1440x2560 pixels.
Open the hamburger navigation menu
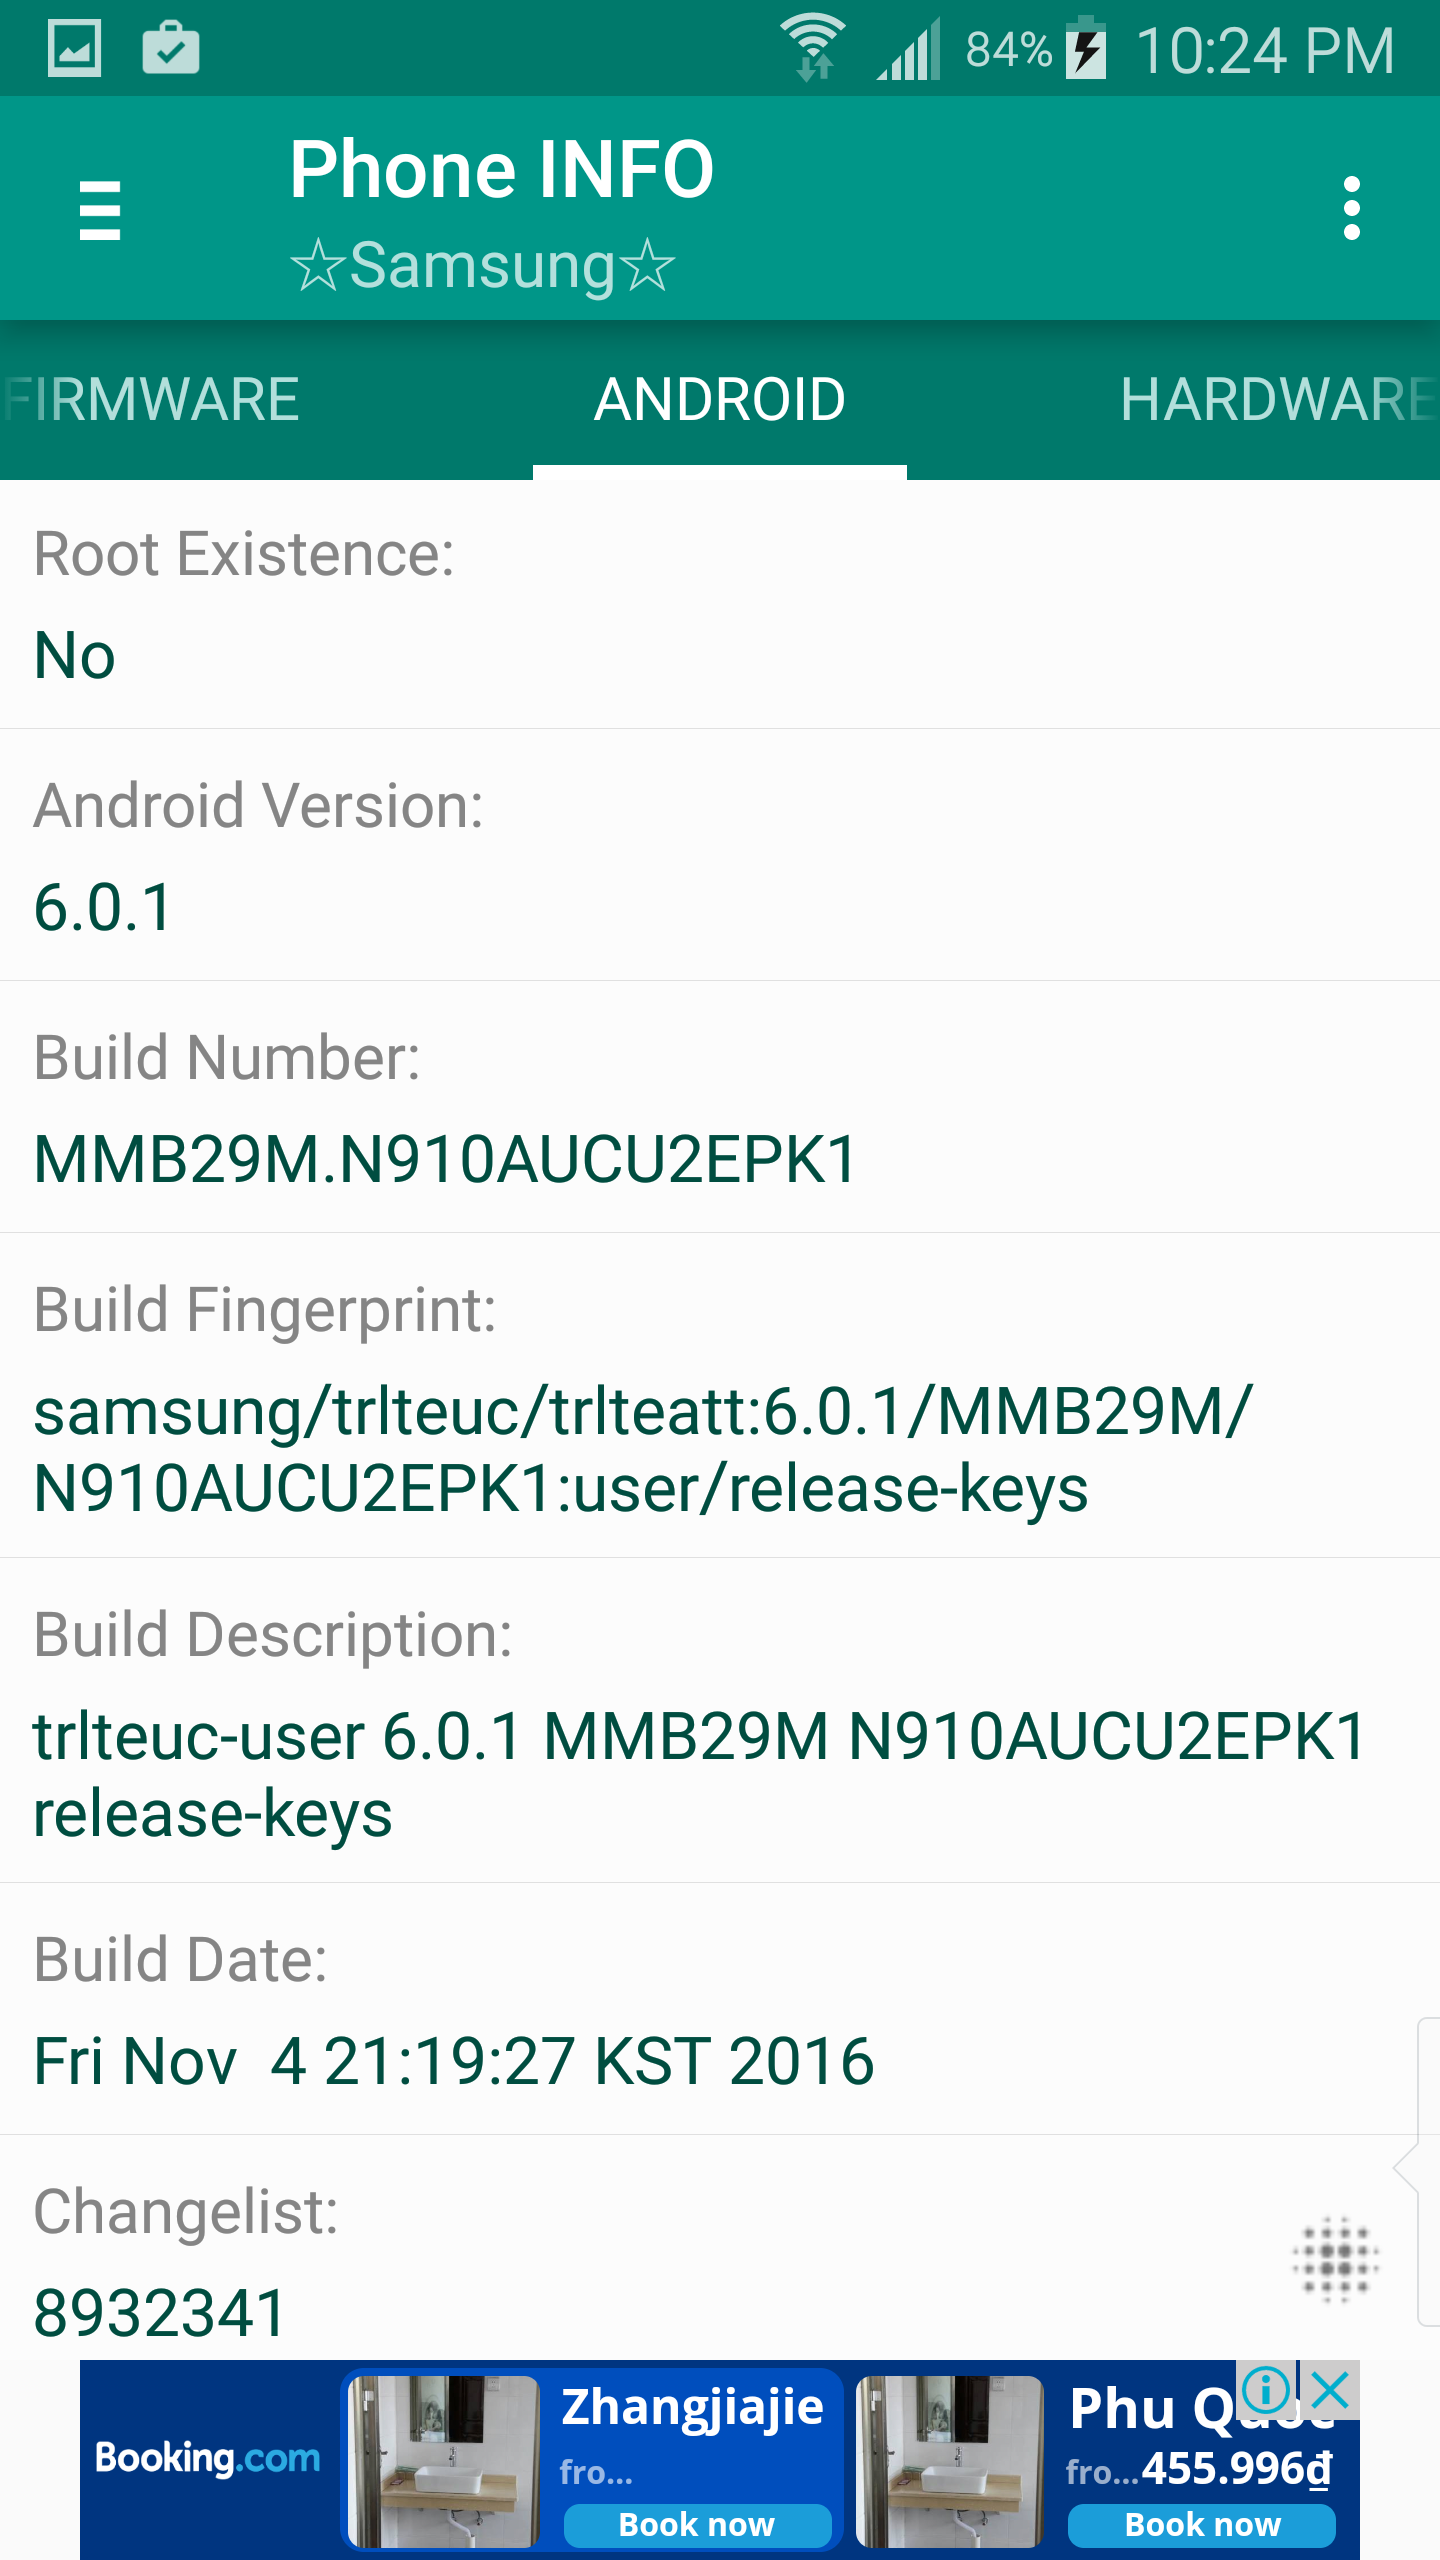point(100,210)
